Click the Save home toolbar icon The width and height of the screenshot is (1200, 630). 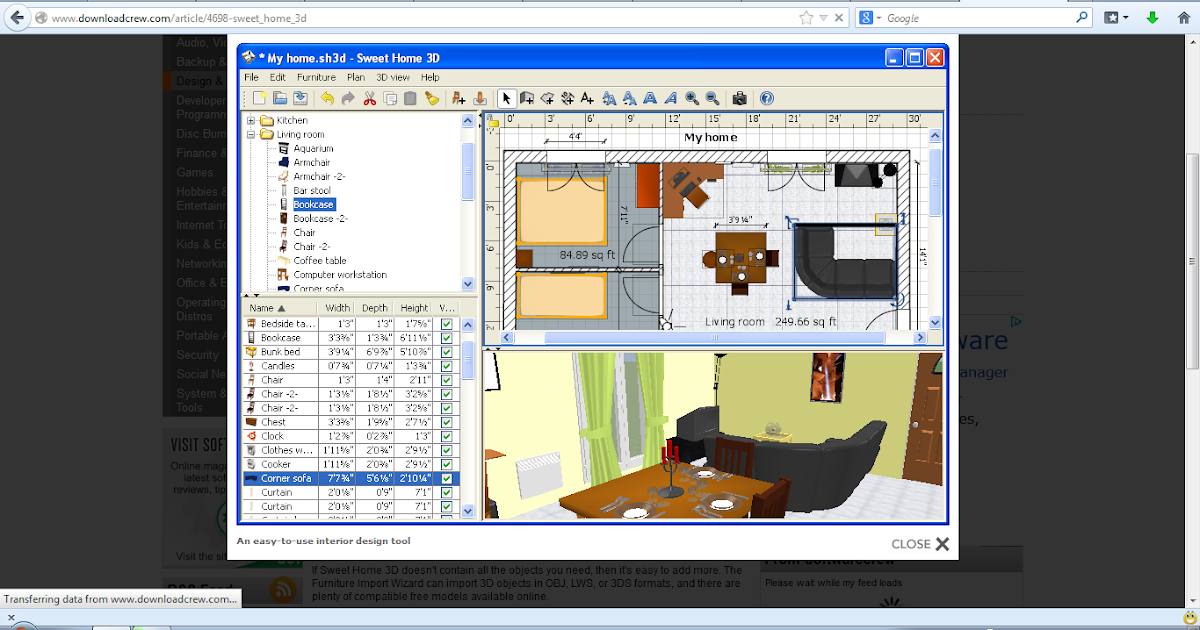[x=300, y=98]
